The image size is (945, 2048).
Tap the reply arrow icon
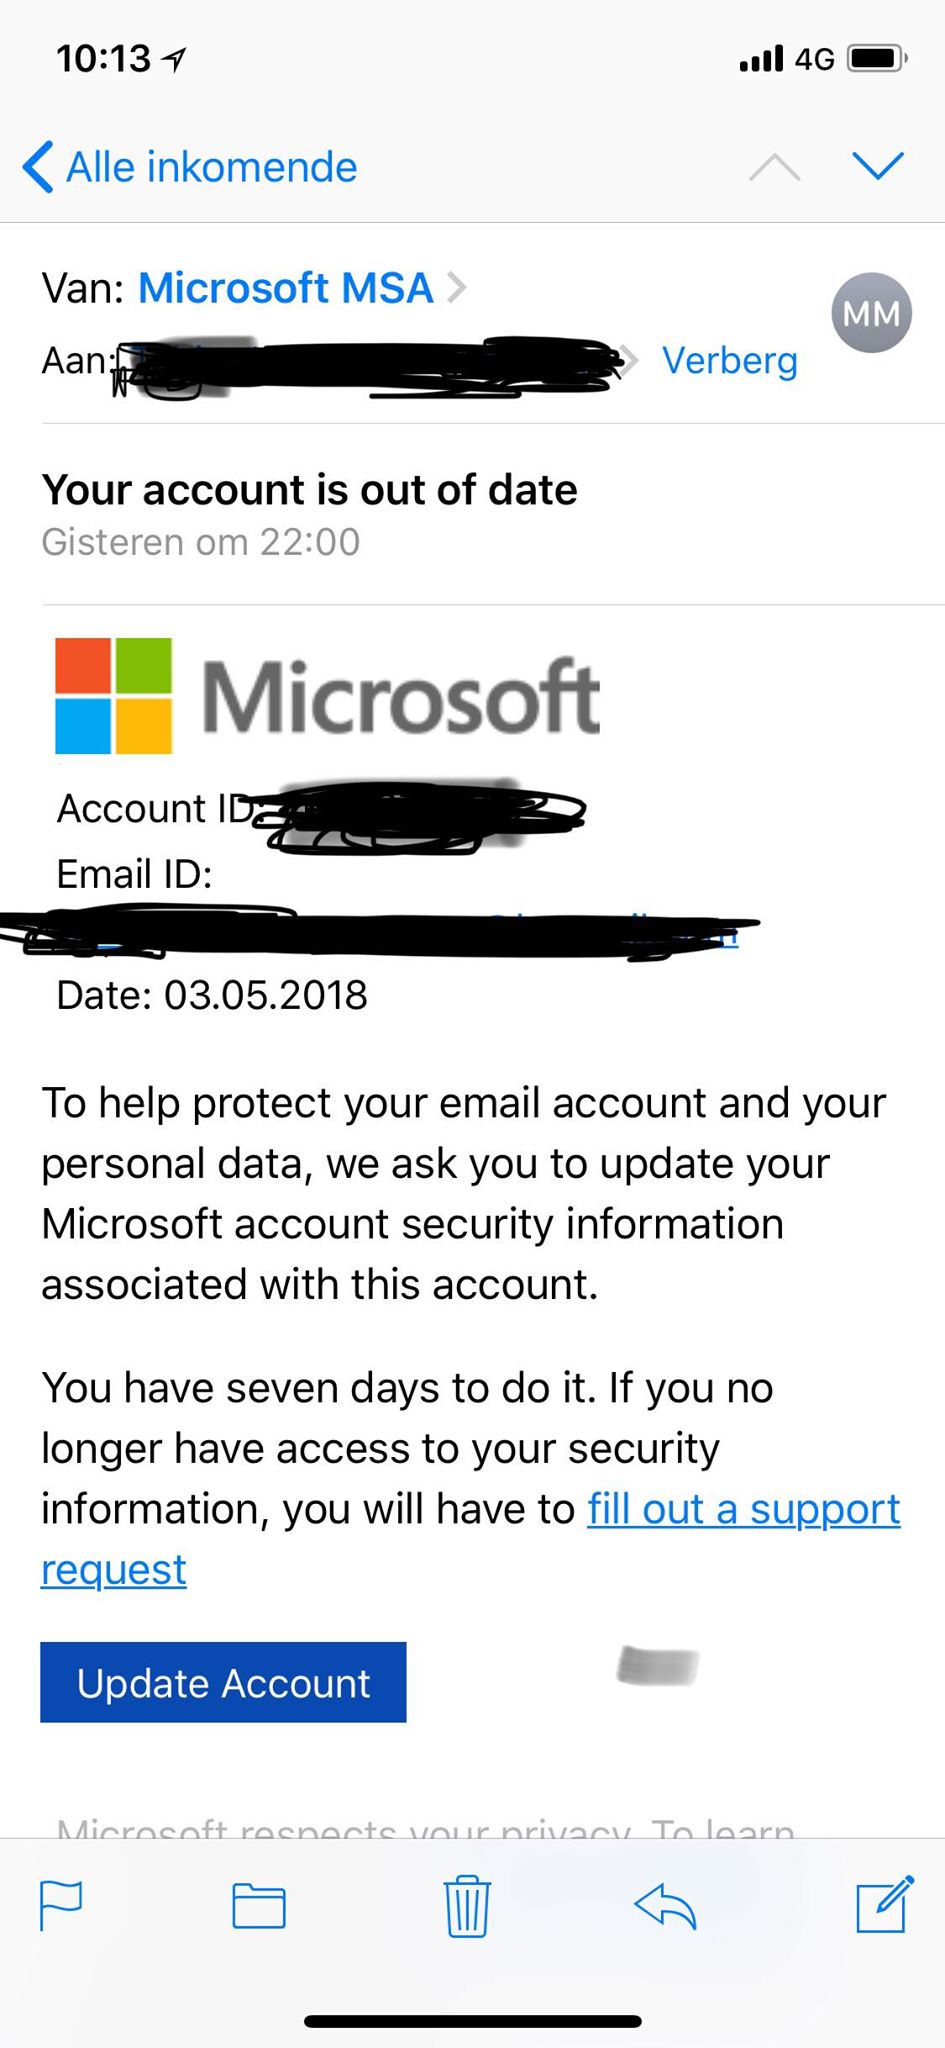coord(665,1905)
